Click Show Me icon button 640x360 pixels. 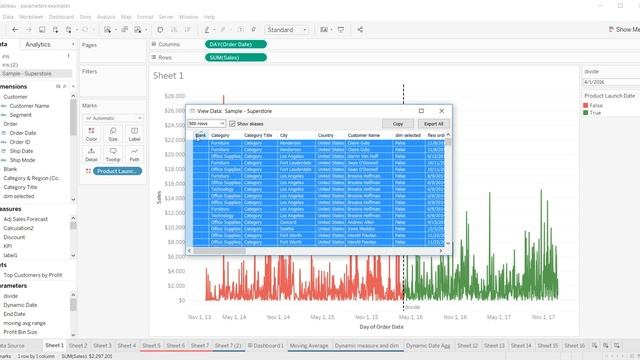point(624,29)
